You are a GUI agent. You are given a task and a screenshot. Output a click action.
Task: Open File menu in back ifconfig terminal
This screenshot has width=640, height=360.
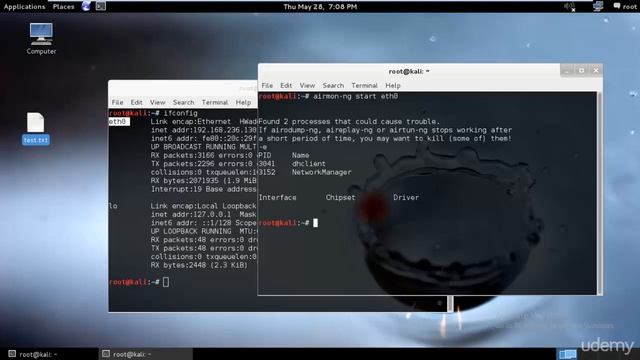coord(117,102)
